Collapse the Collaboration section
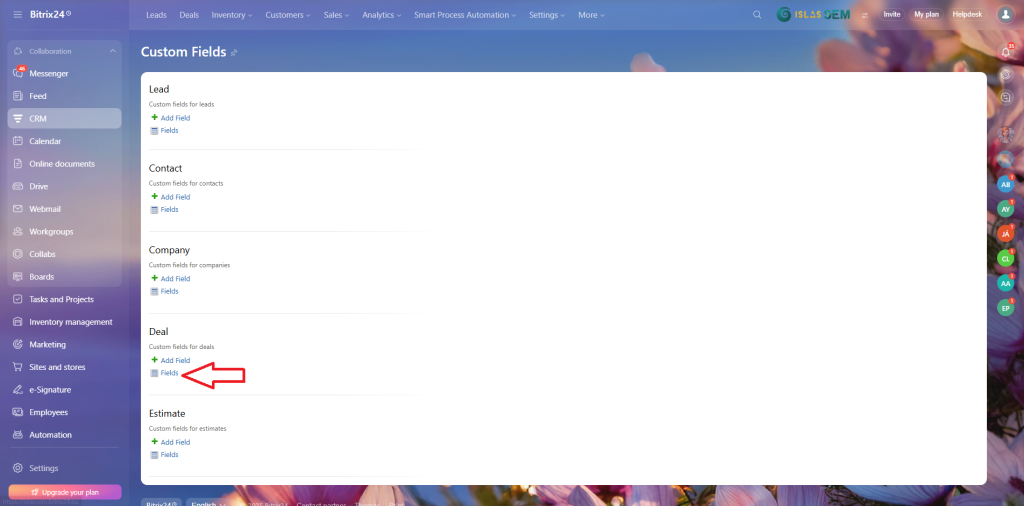Image resolution: width=1024 pixels, height=506 pixels. click(x=112, y=51)
